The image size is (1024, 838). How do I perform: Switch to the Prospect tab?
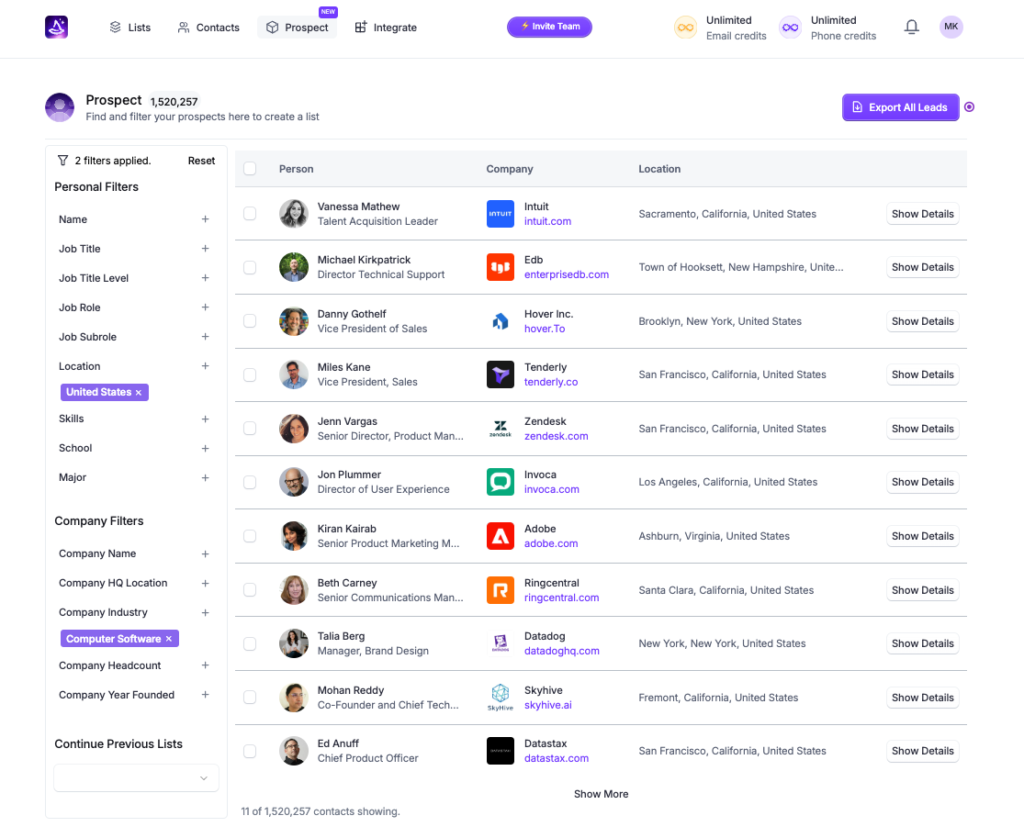coord(297,27)
